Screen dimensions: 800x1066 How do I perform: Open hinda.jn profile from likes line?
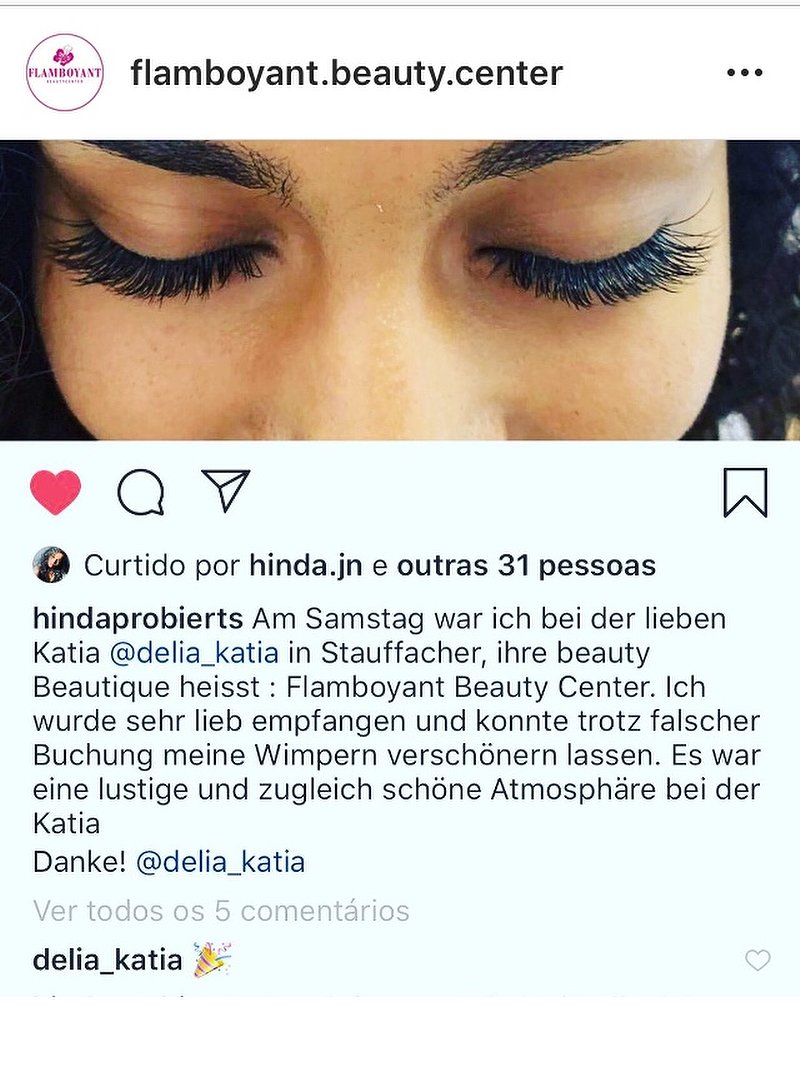[306, 566]
